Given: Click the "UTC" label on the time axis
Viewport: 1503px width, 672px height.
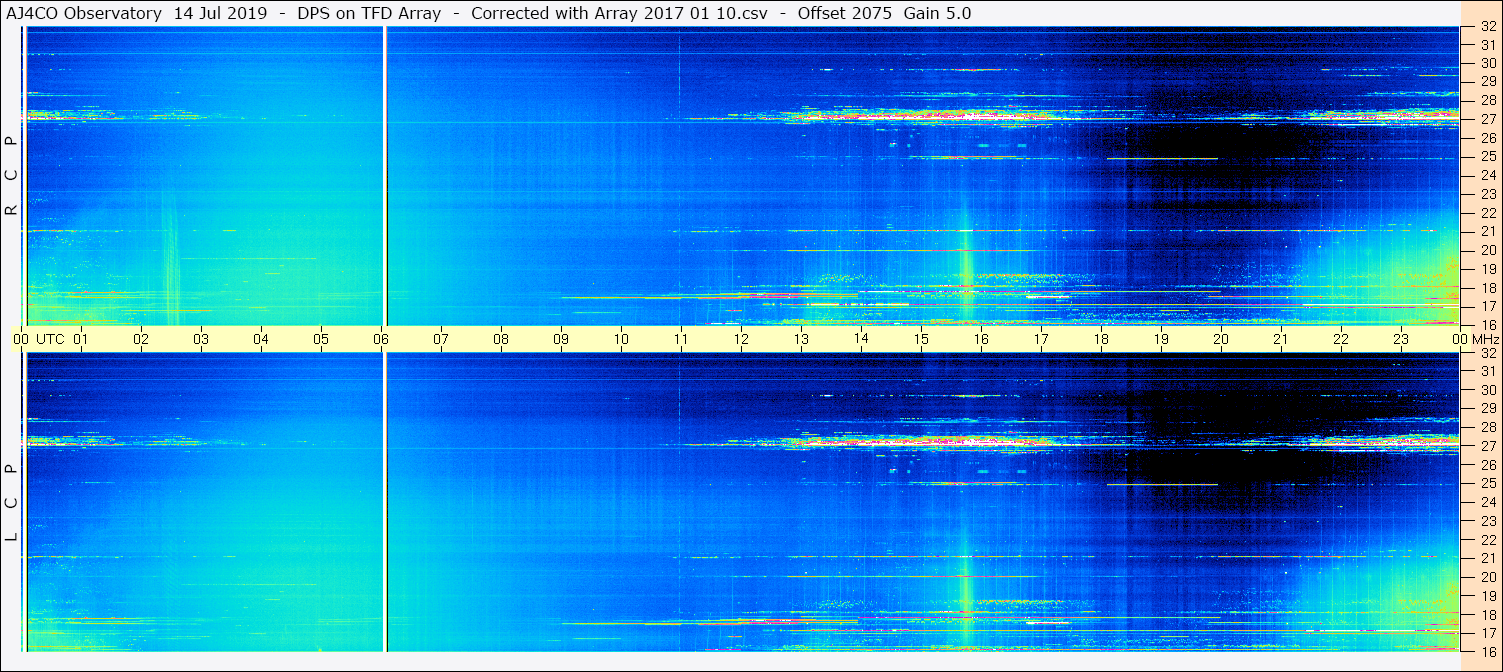Looking at the screenshot, I should click(x=50, y=339).
